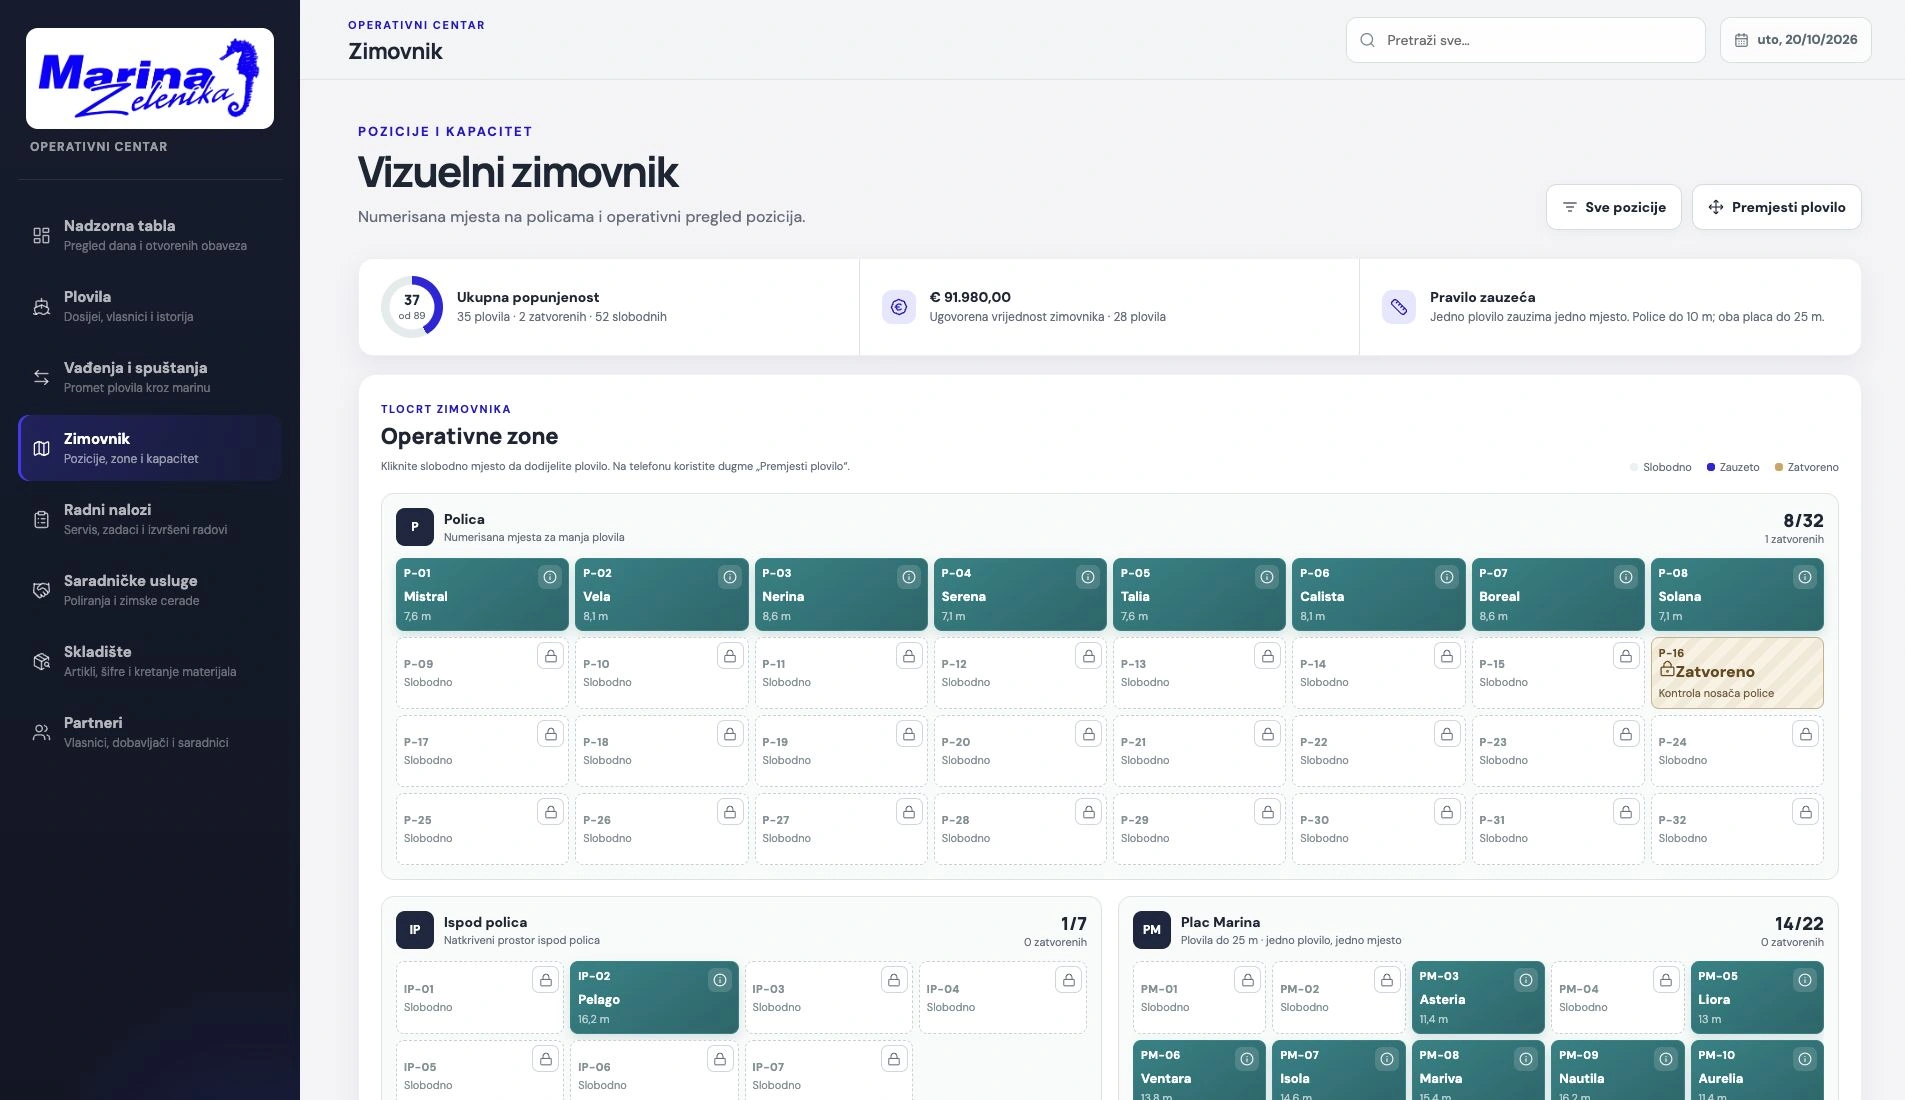Open info icon for Pelago IP-02
Screen dimensions: 1905x1100
coord(720,980)
